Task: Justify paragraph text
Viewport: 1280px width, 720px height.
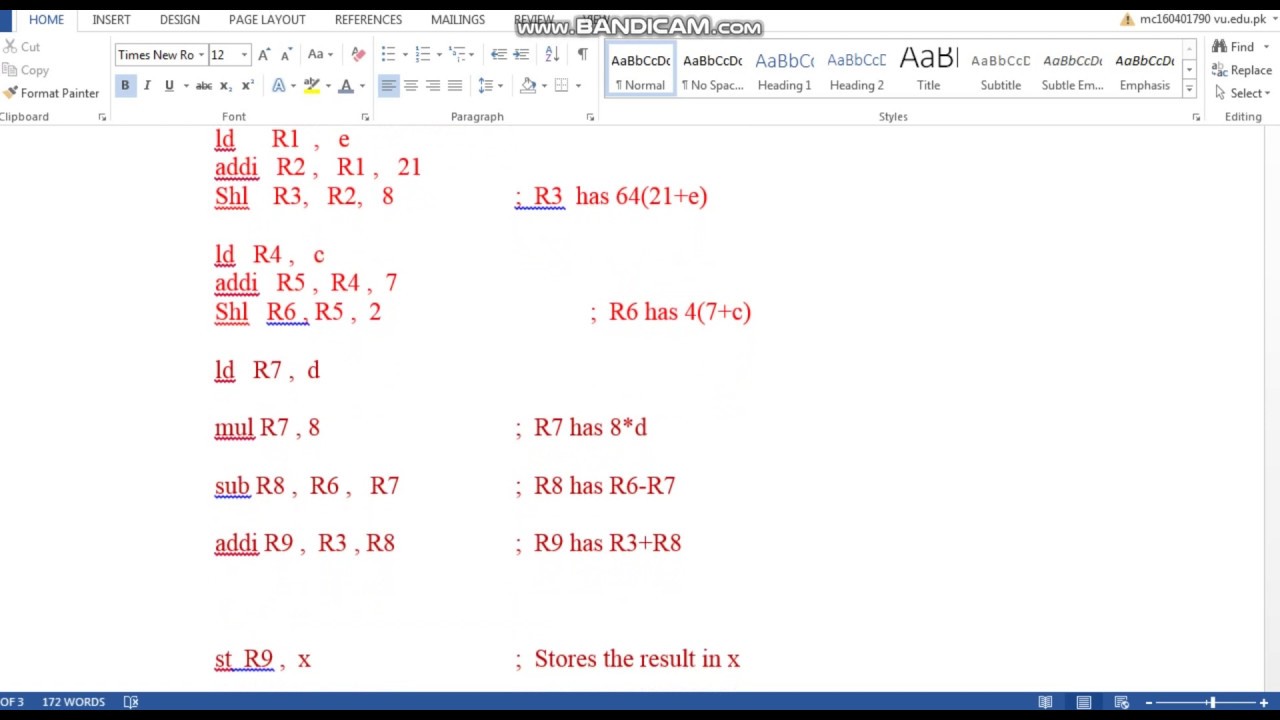Action: 455,86
